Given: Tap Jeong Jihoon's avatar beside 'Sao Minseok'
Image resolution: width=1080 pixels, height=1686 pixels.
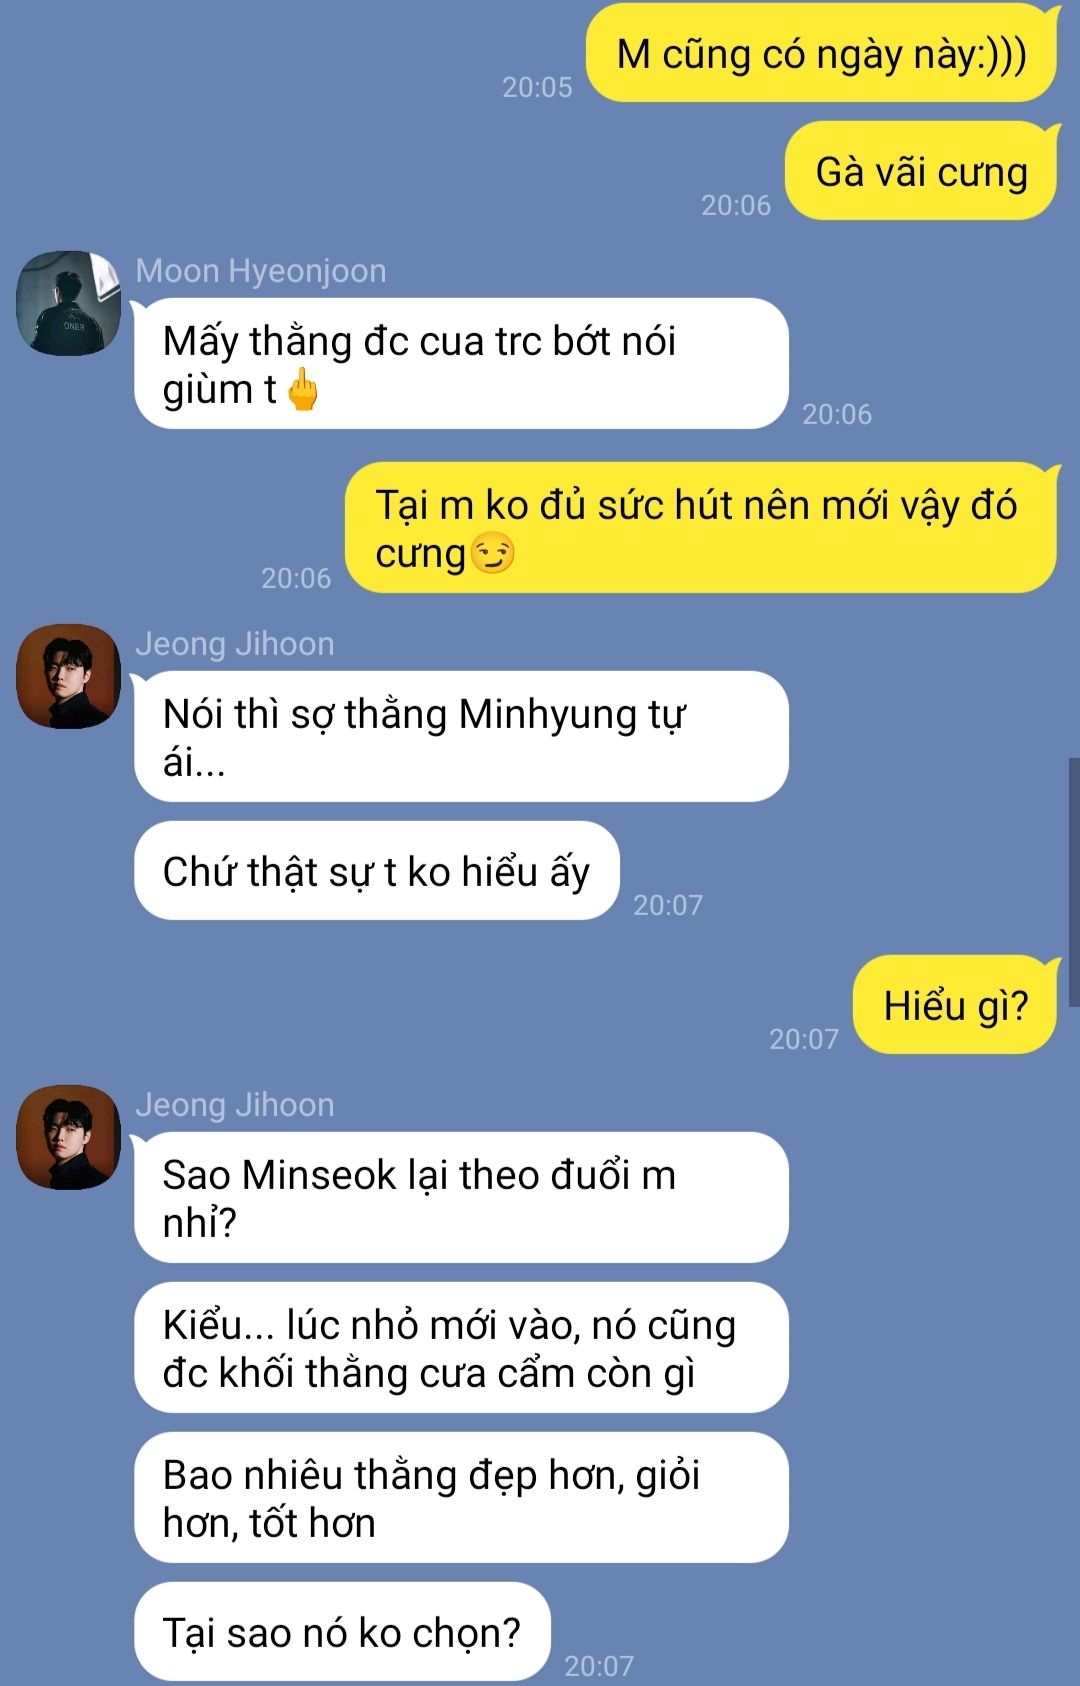Looking at the screenshot, I should point(68,1137).
